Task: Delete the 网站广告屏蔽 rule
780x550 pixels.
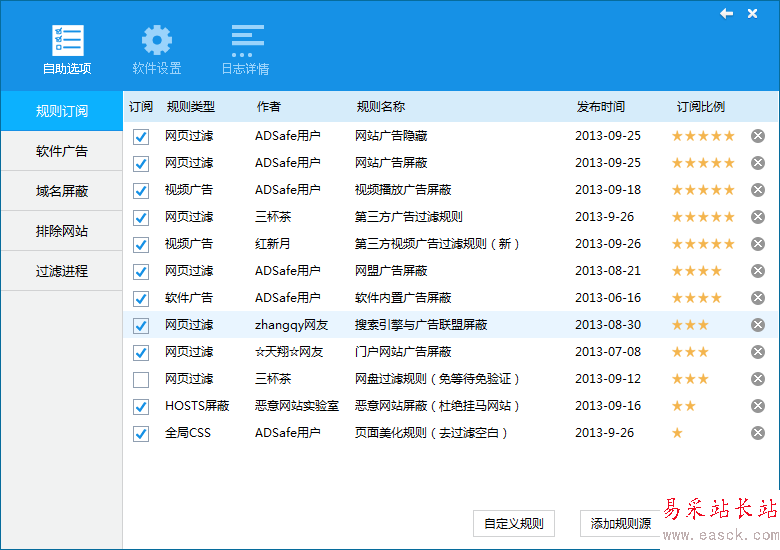Action: 758,163
